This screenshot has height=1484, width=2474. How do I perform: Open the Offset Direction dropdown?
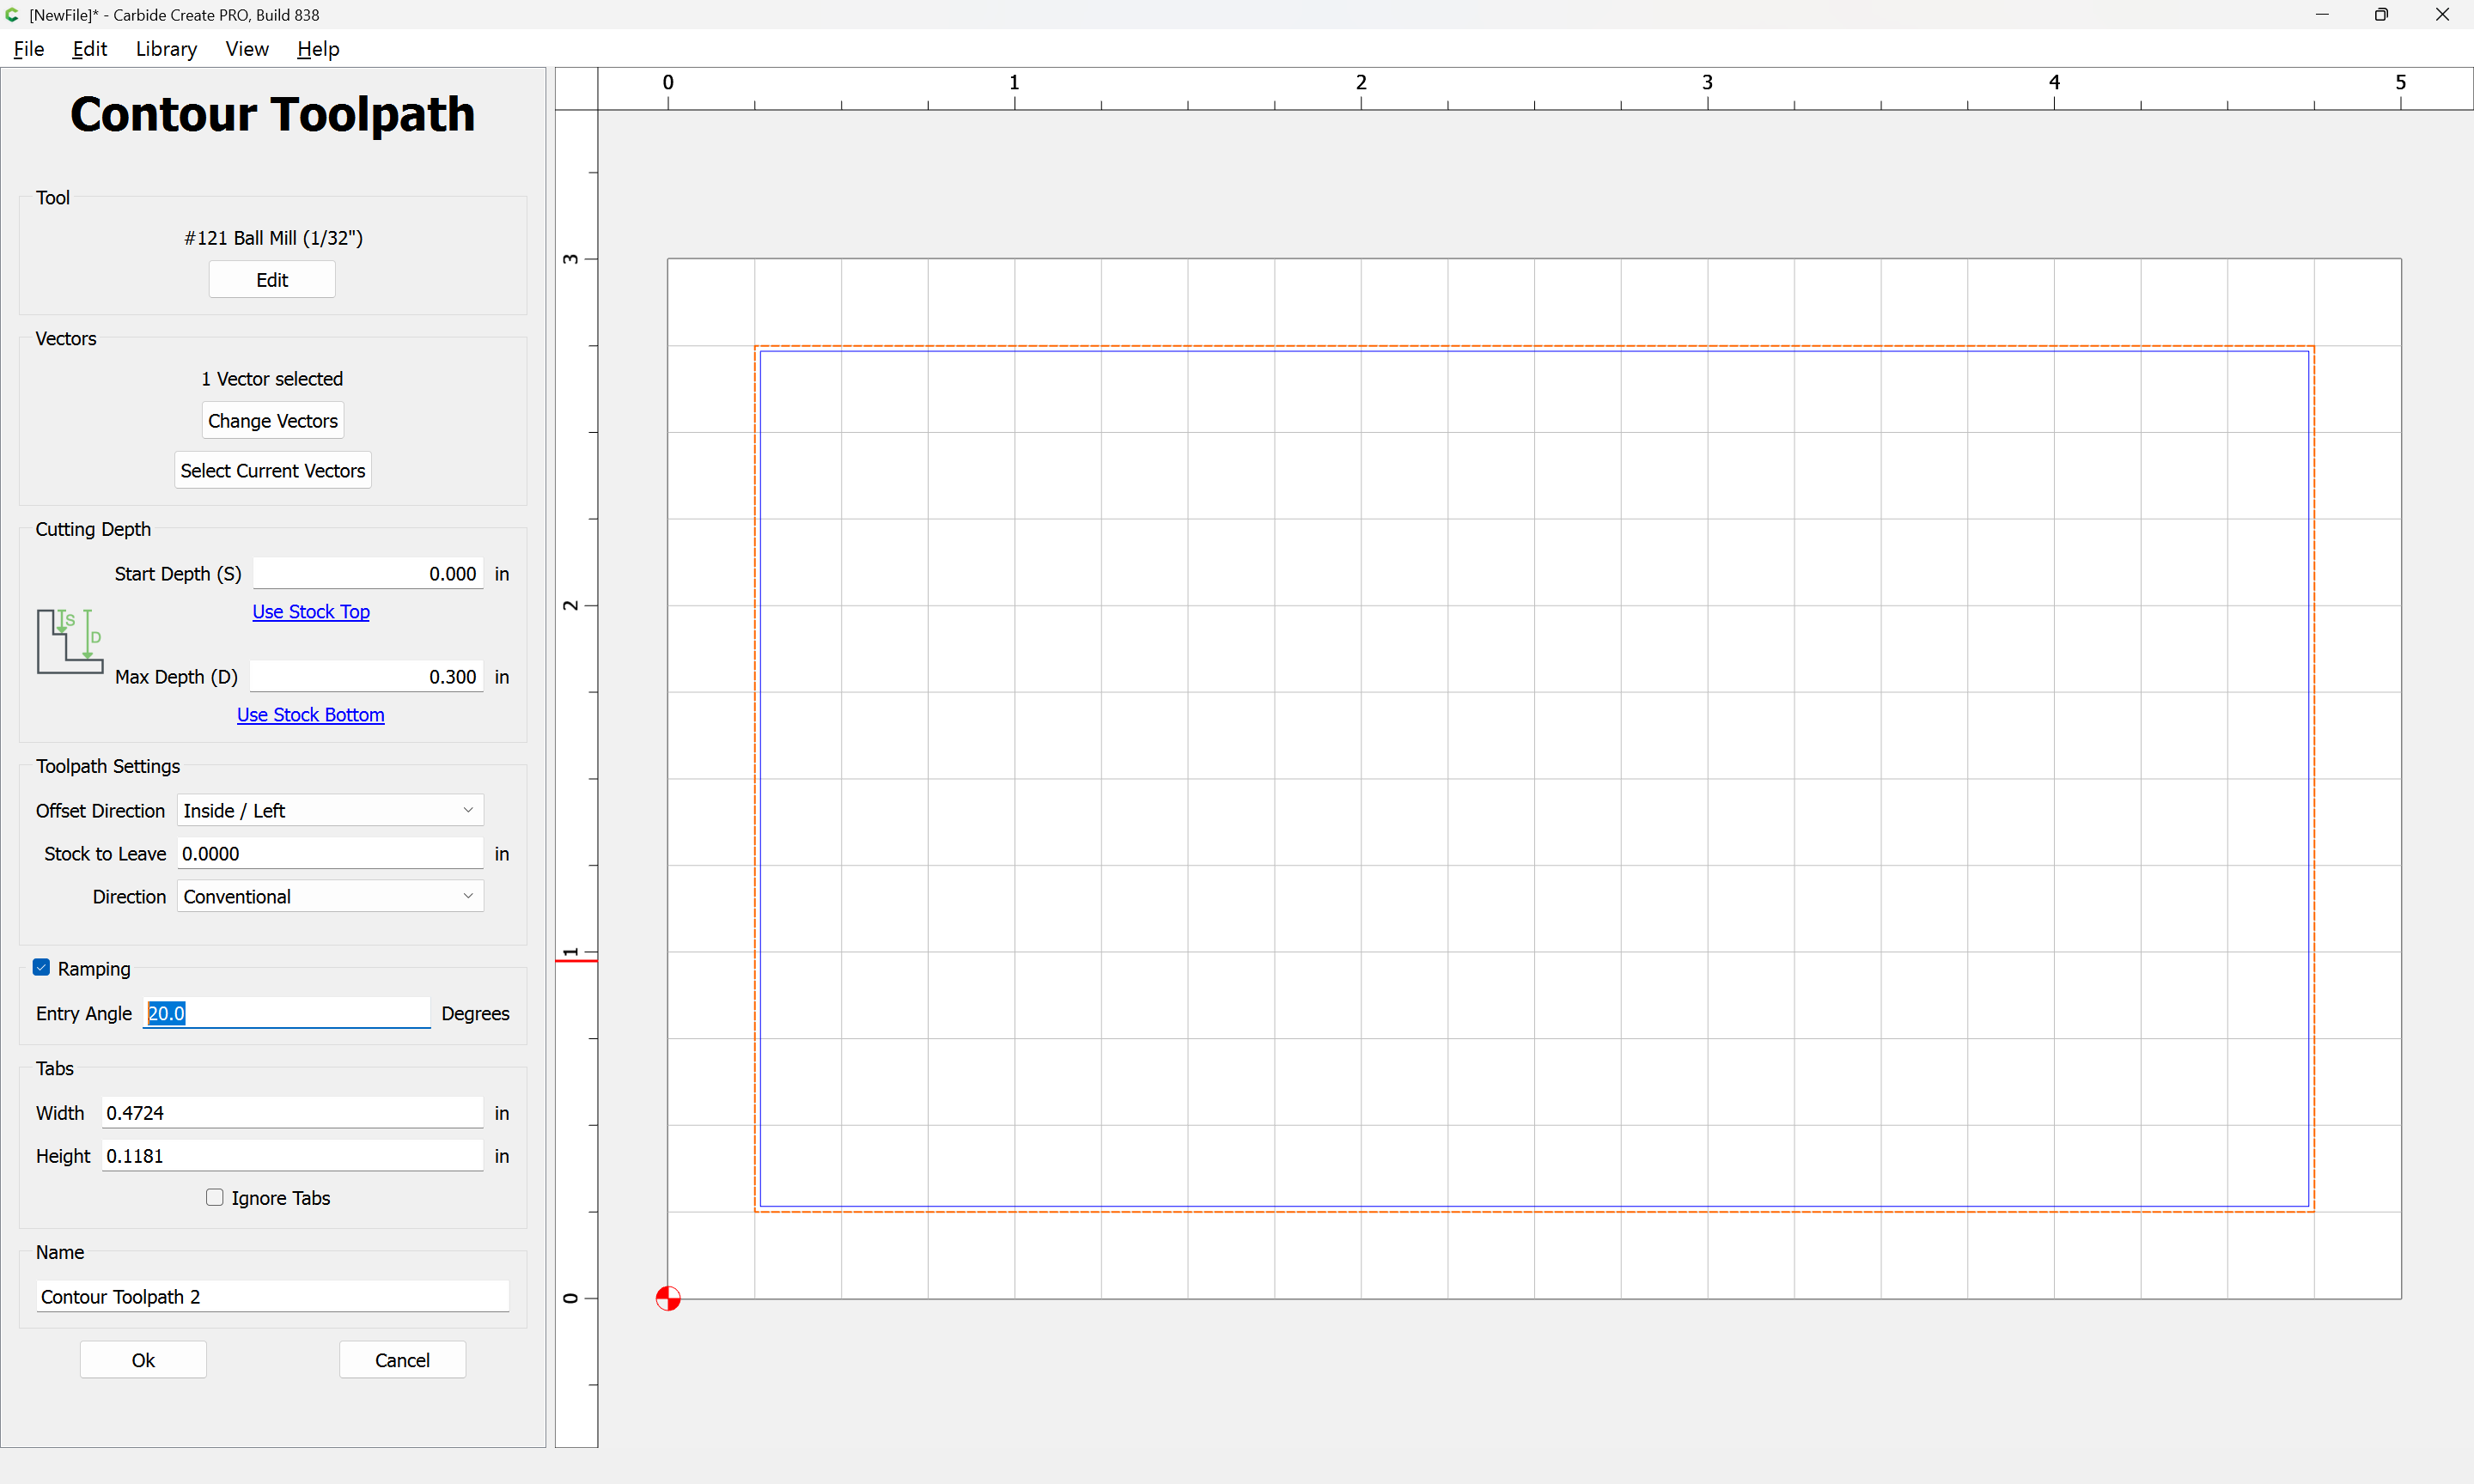[x=330, y=810]
